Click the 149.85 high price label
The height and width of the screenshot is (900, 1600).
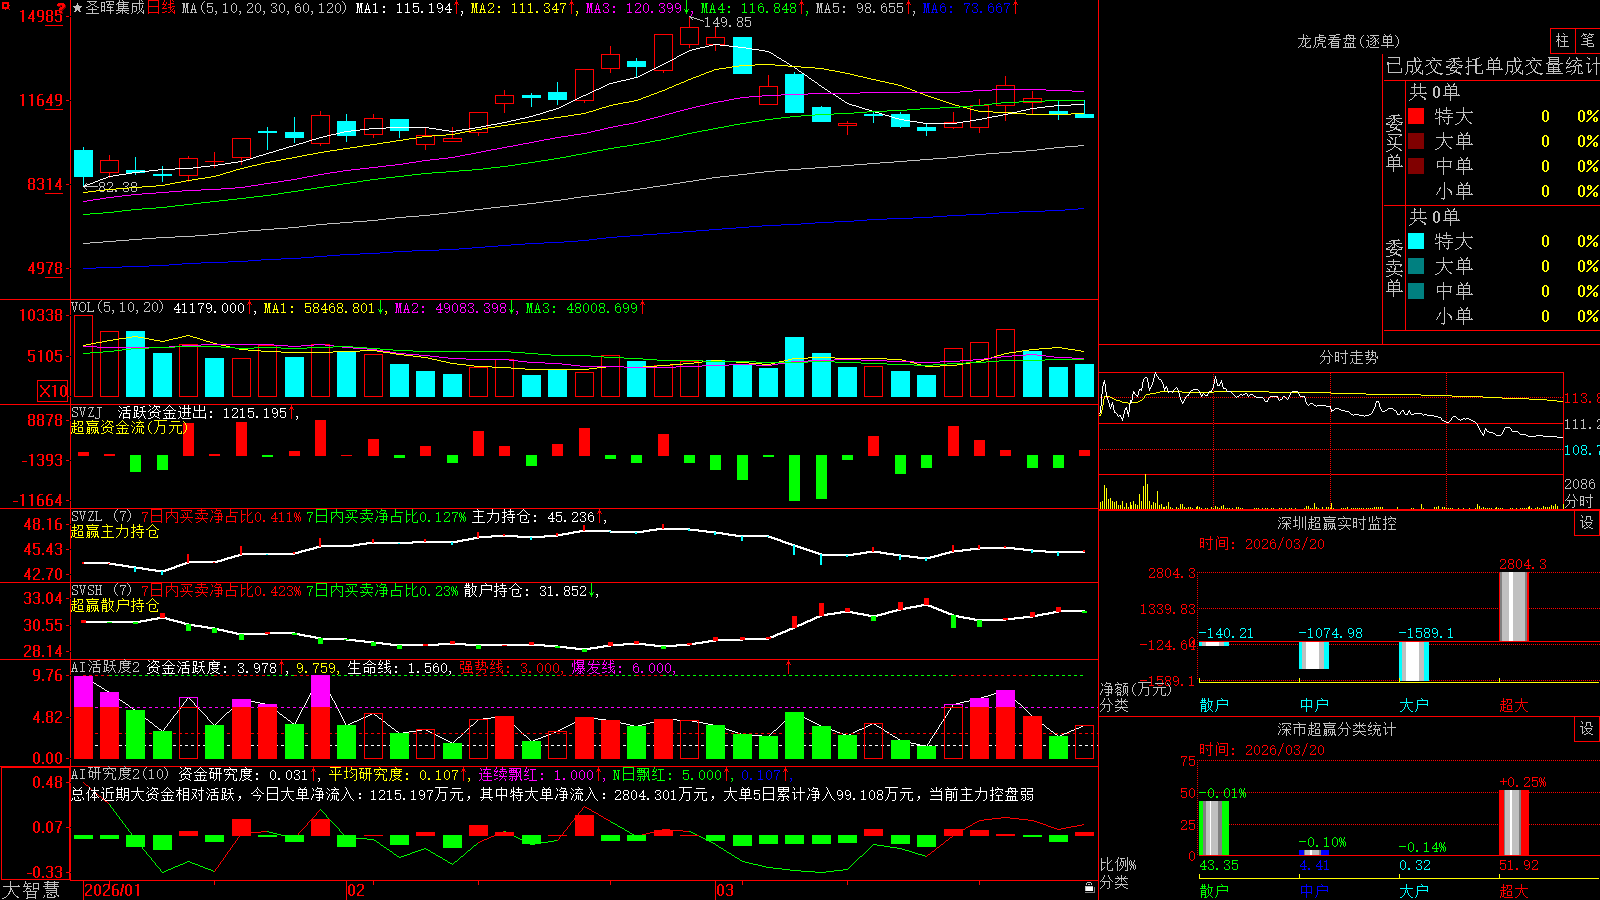click(727, 22)
